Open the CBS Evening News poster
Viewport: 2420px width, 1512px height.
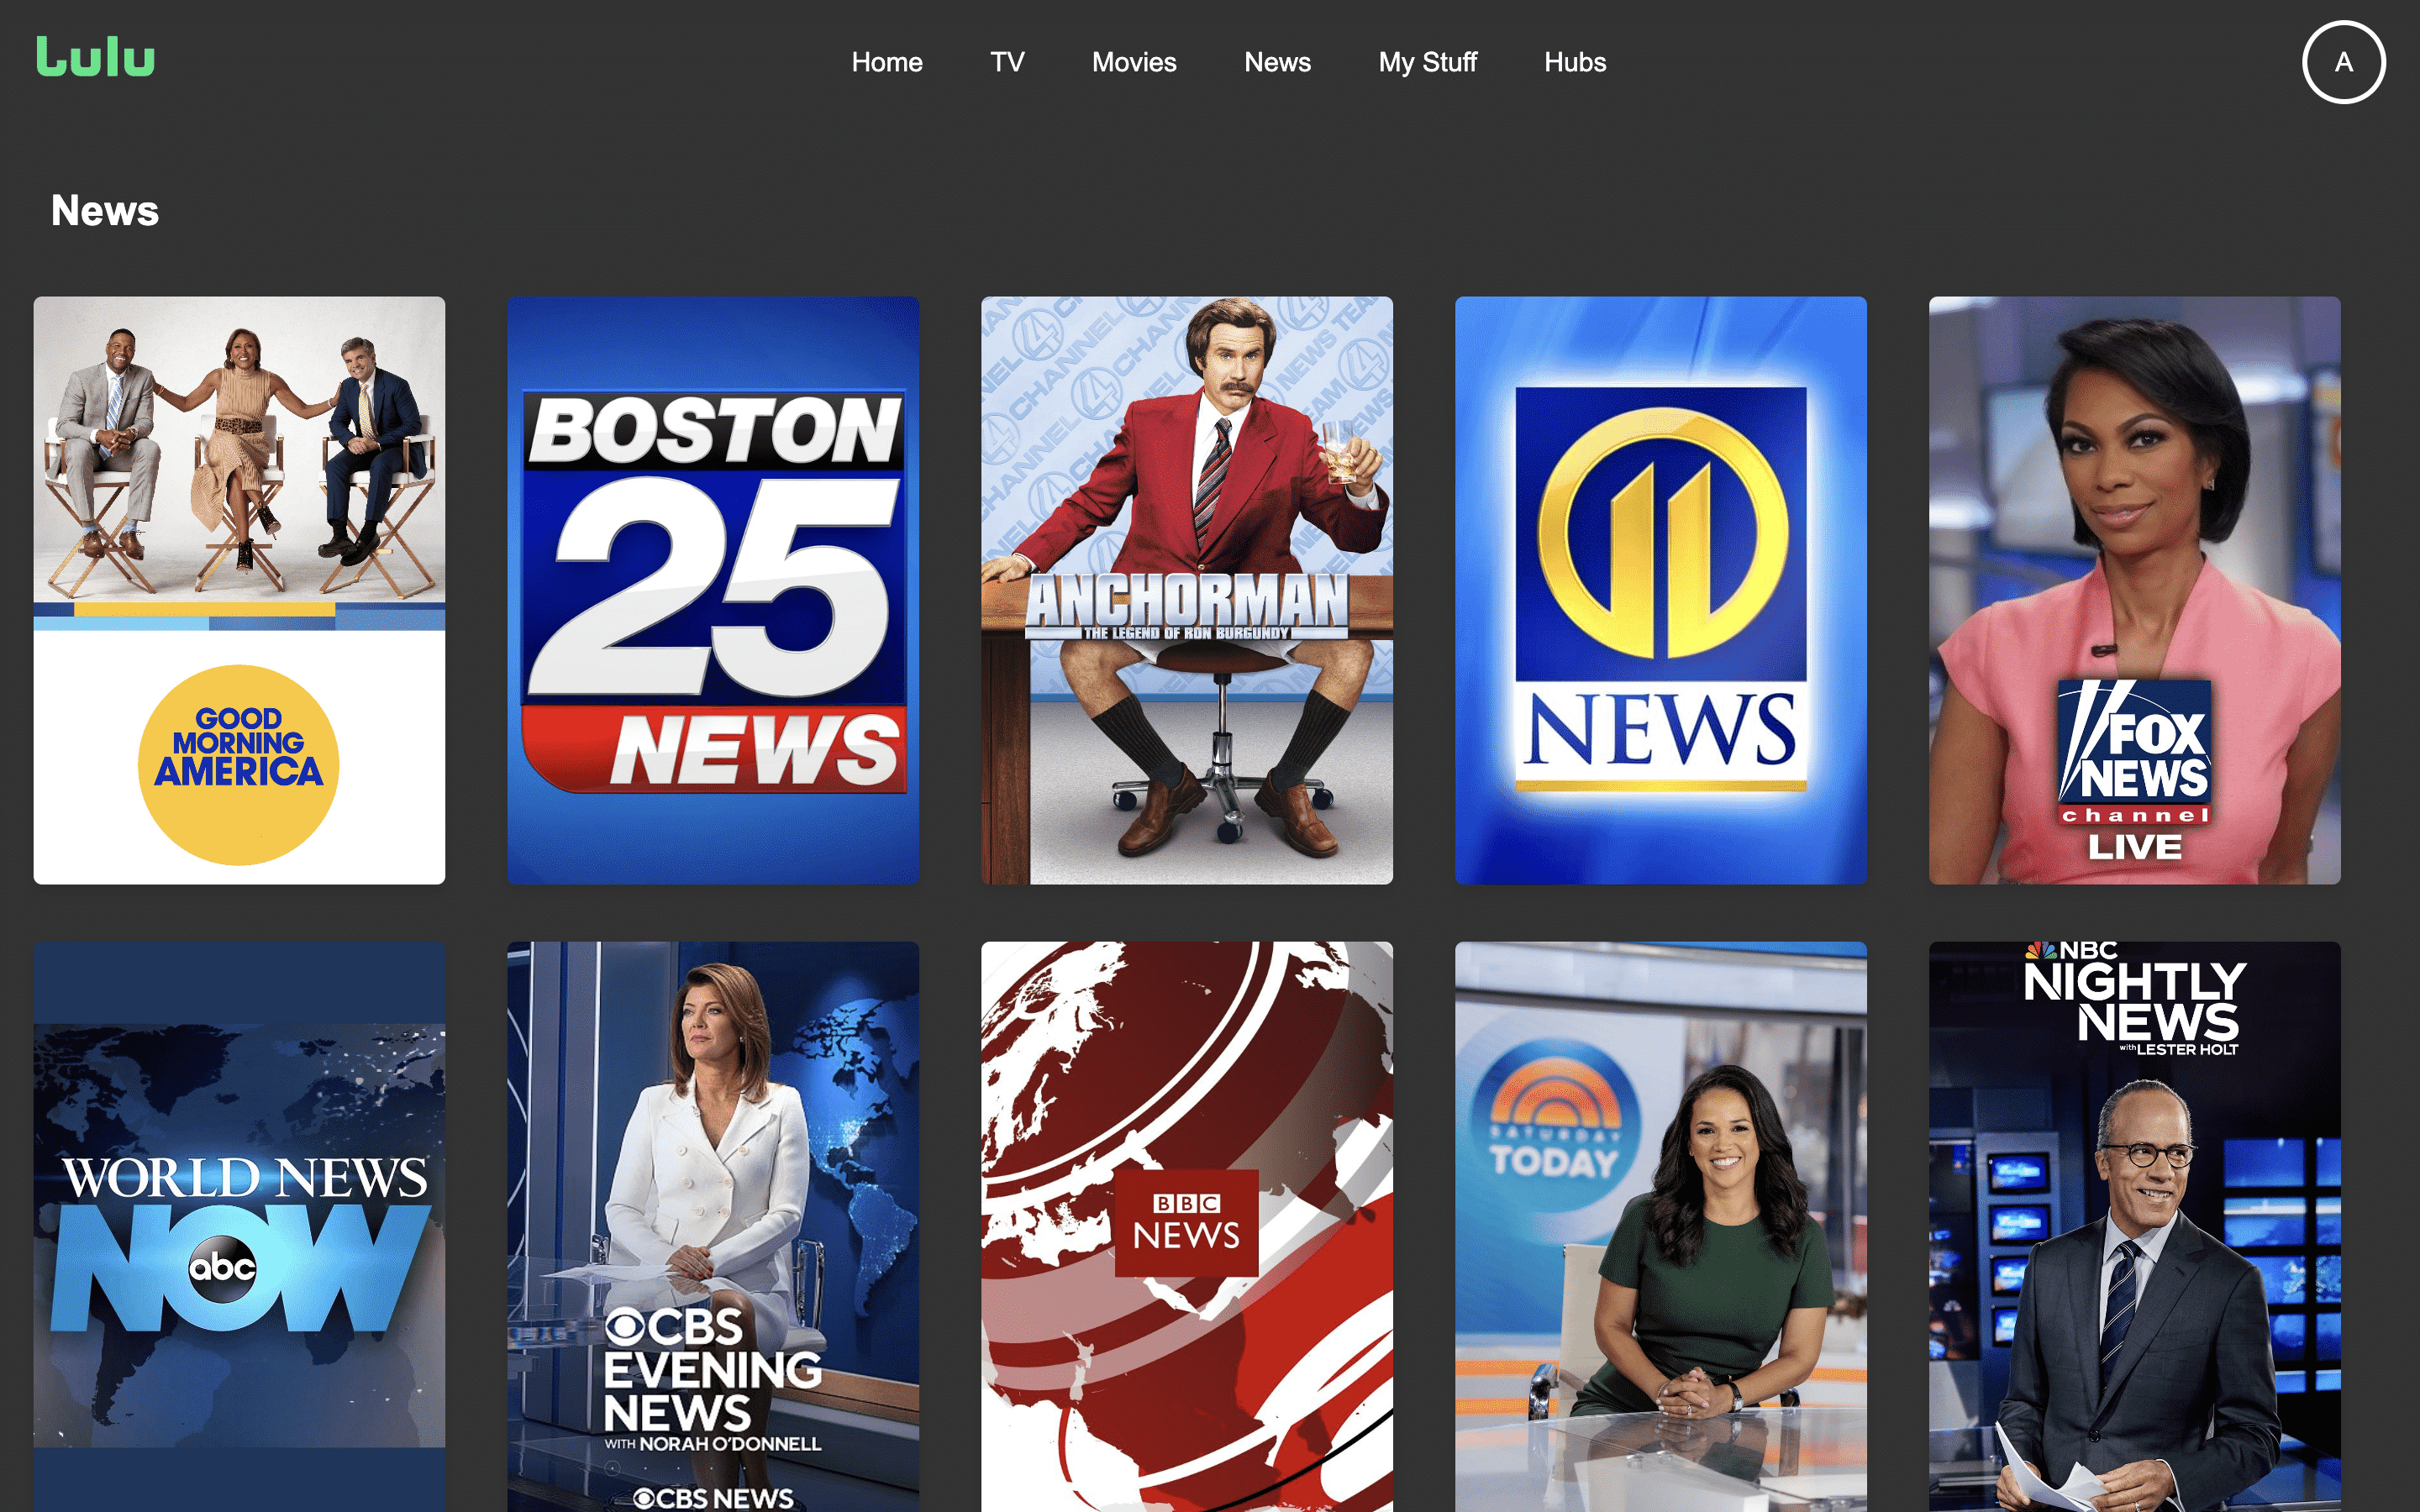(712, 1226)
